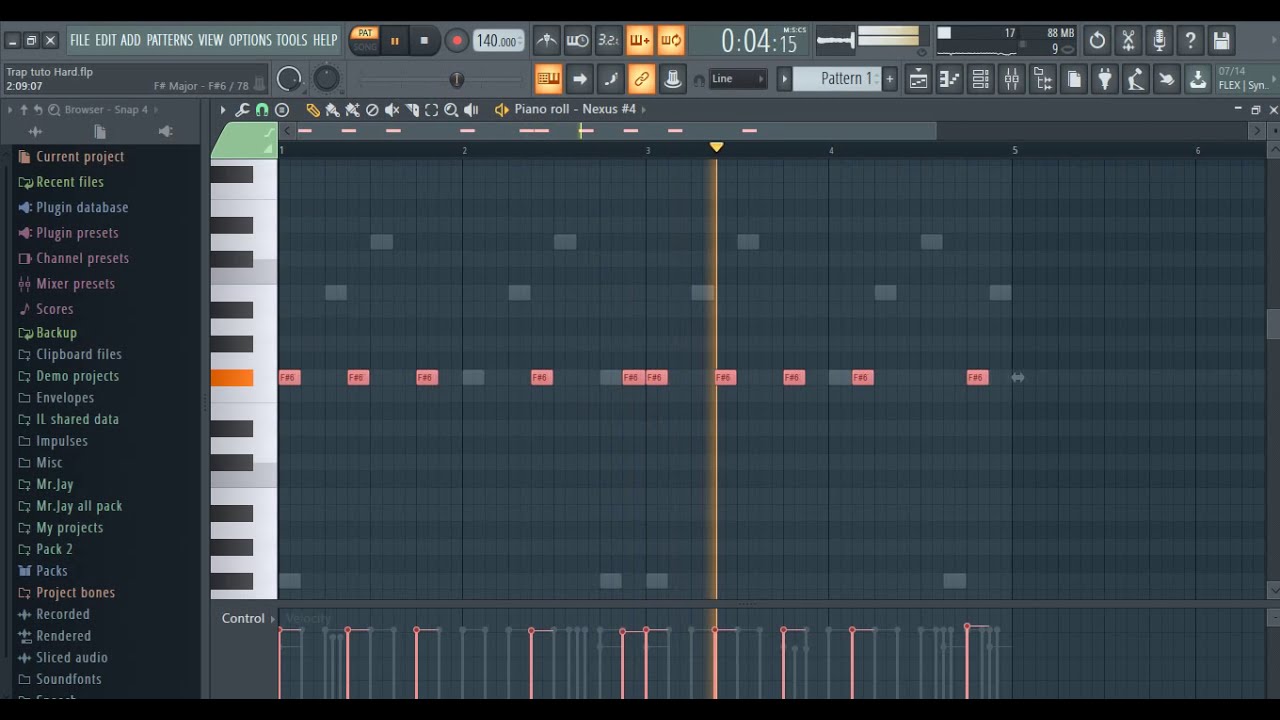Open the FILE menu
The height and width of the screenshot is (720, 1280).
[79, 40]
